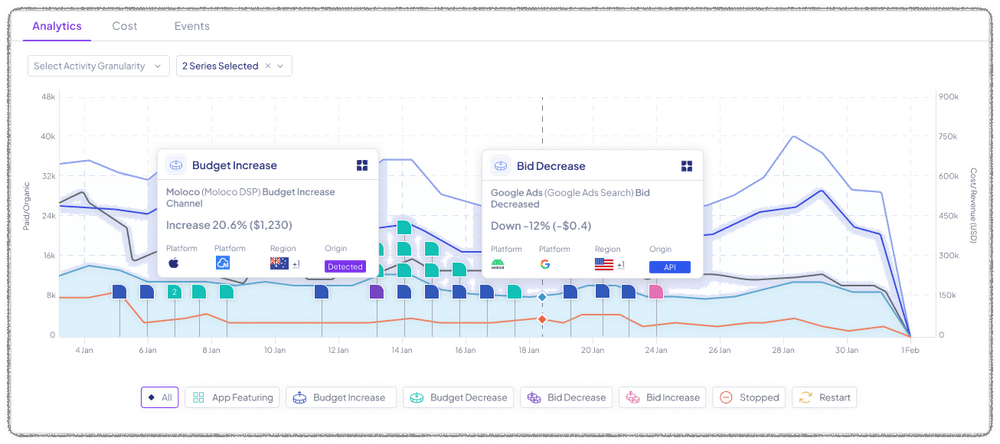Click the purple event marker on chart

[x=376, y=292]
